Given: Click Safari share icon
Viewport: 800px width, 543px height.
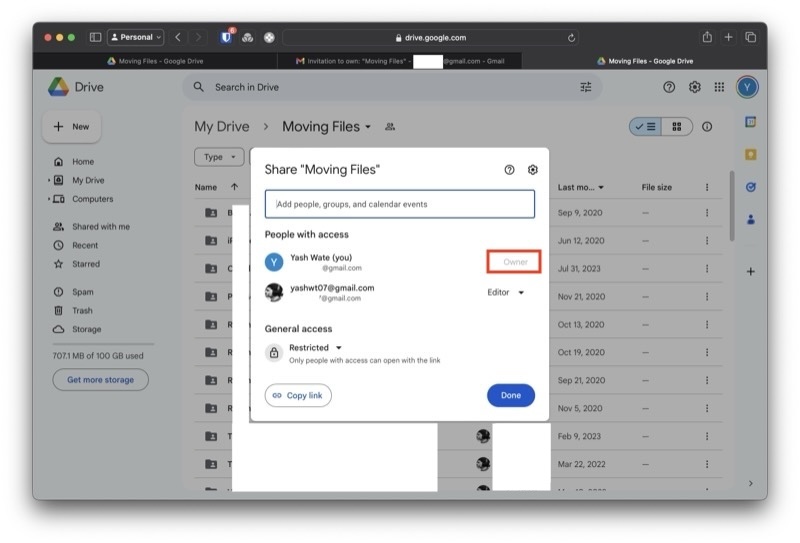Looking at the screenshot, I should pyautogui.click(x=707, y=37).
